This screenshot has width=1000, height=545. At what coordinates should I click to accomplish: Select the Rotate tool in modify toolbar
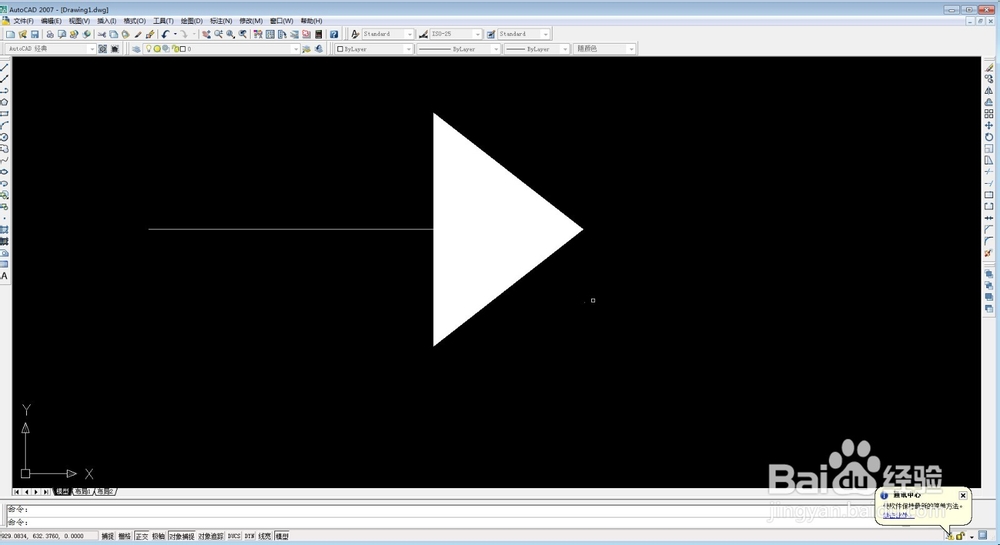click(989, 137)
